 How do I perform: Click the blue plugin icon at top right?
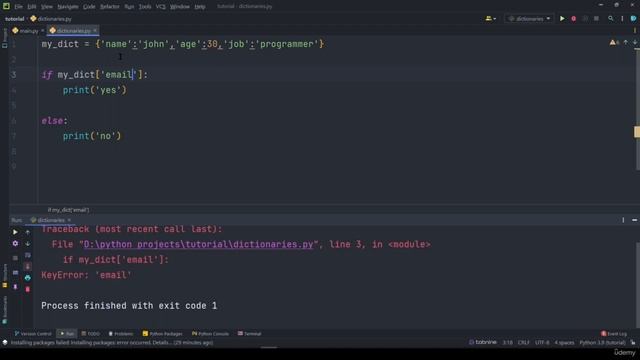633,18
